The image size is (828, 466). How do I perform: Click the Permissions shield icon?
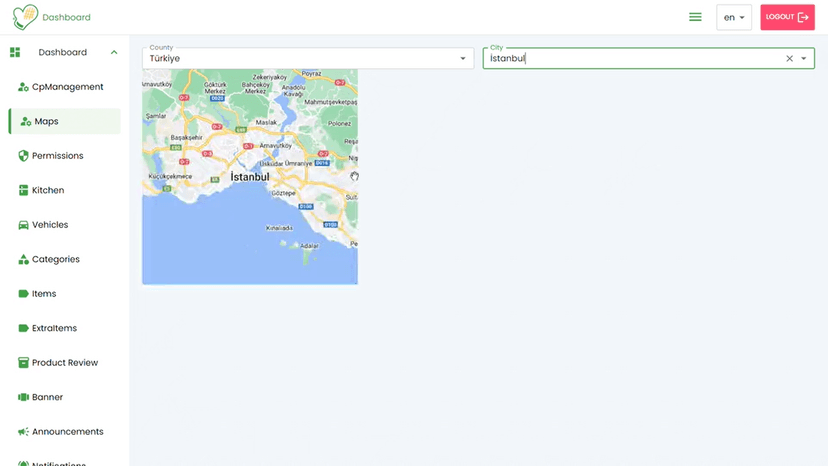tap(23, 156)
